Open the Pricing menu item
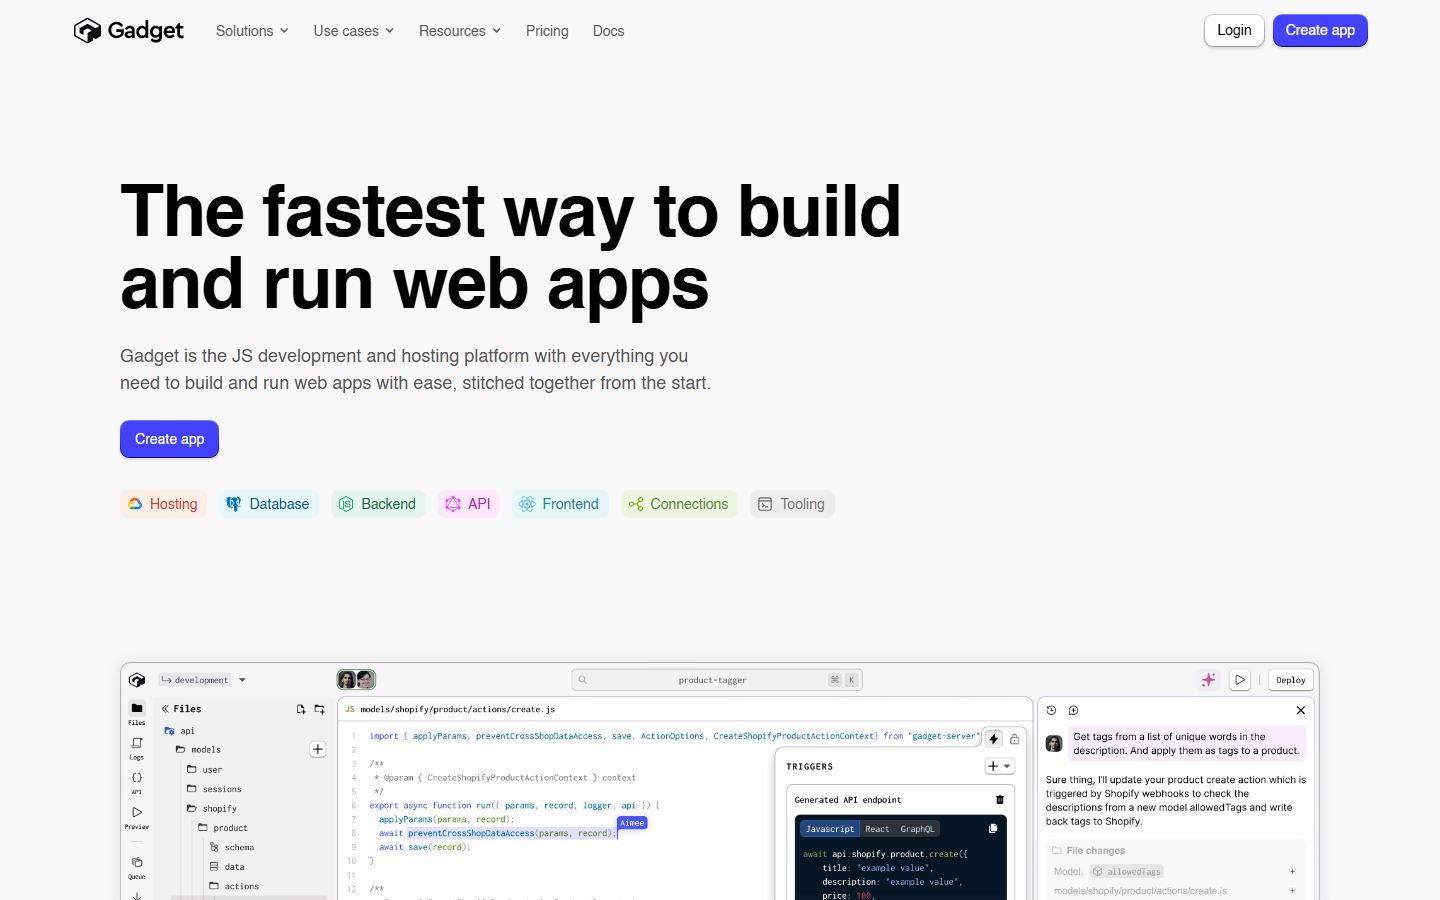 click(x=547, y=31)
